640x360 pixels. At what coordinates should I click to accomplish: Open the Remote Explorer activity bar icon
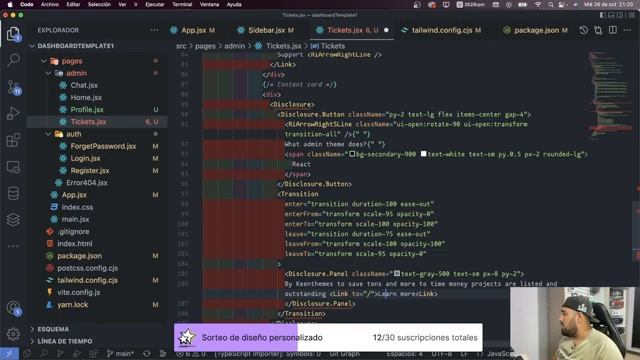(x=13, y=167)
